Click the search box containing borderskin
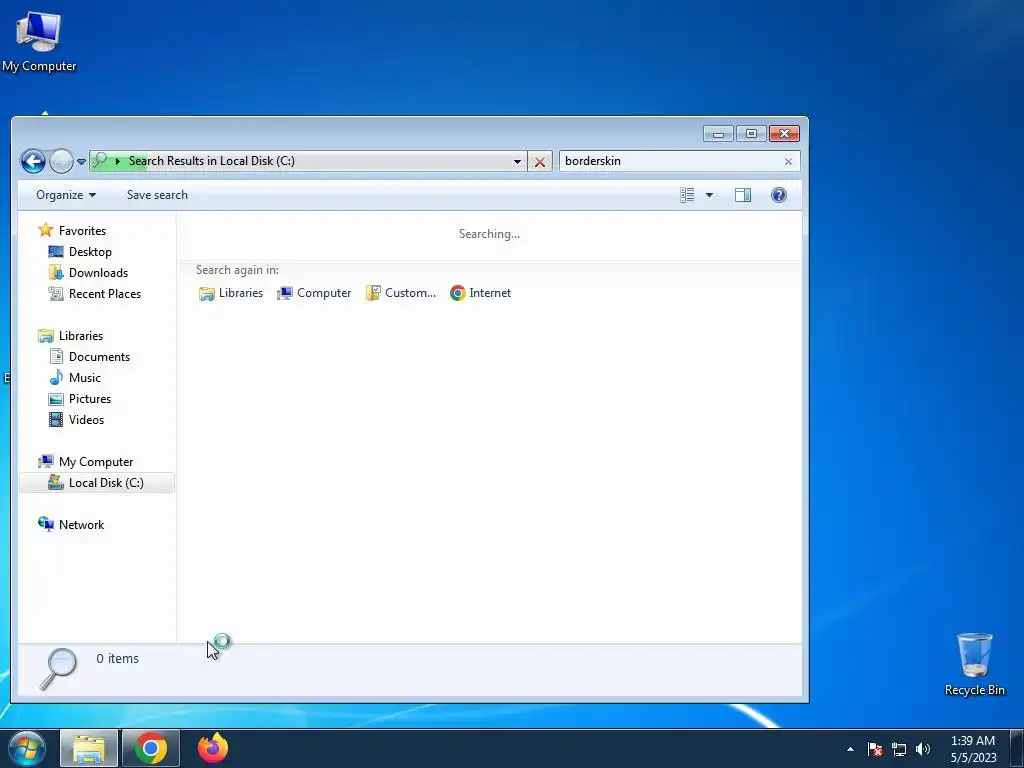The image size is (1024, 768). click(679, 161)
